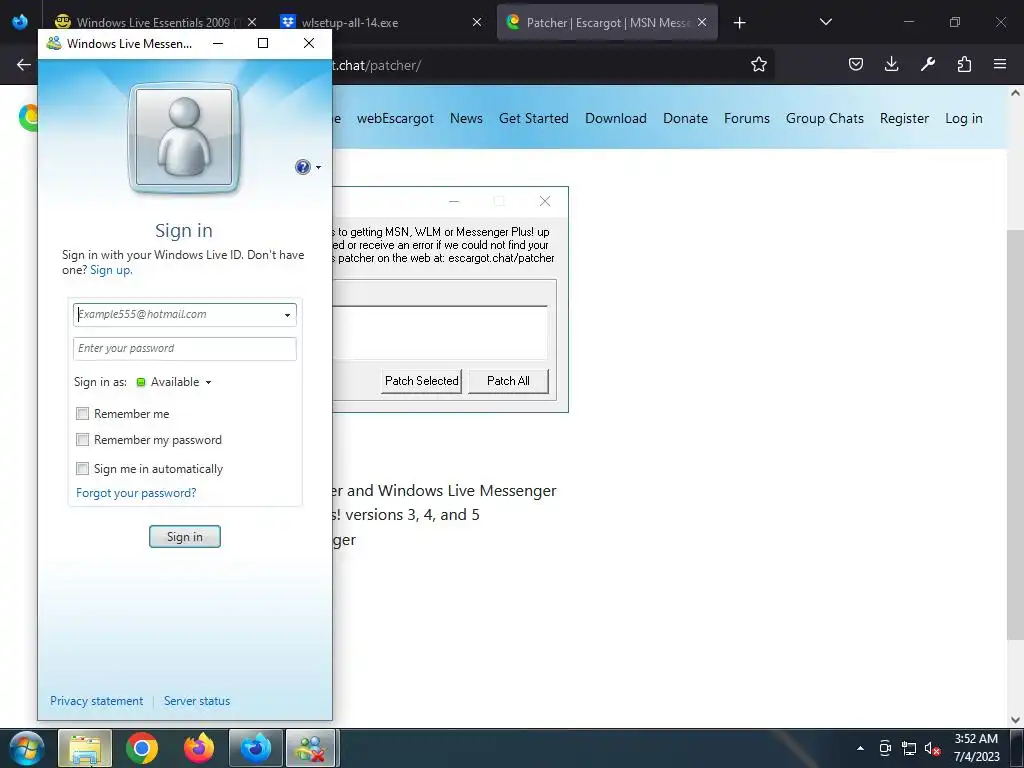
Task: Click the patcher program list box
Action: point(440,332)
